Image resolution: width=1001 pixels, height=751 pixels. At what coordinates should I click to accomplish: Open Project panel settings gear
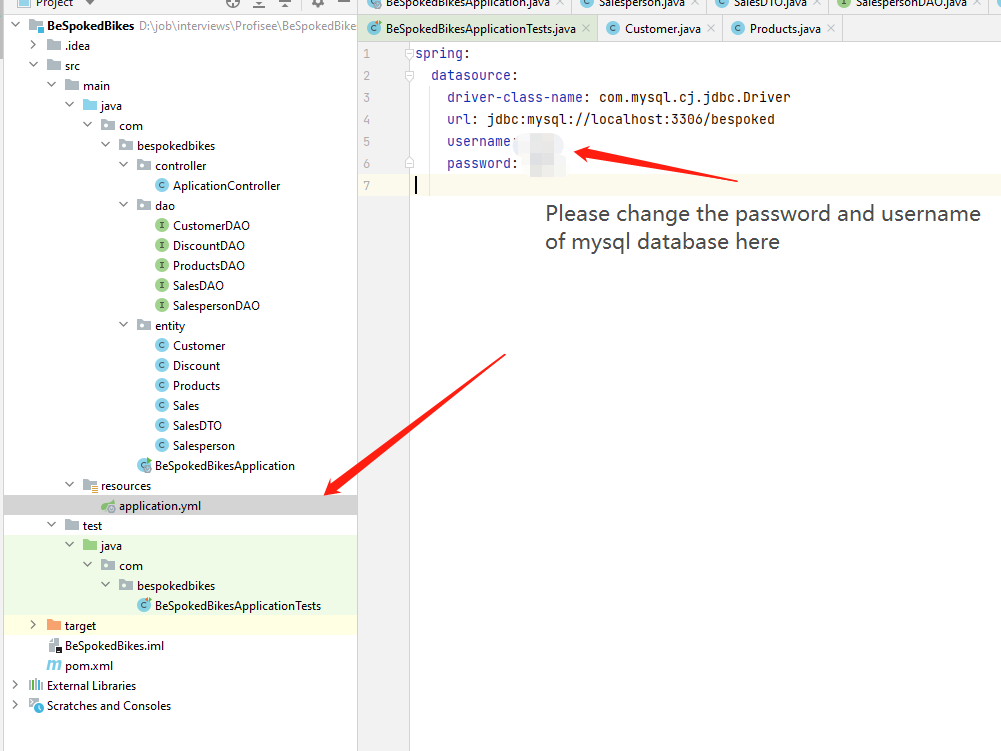pos(317,3)
